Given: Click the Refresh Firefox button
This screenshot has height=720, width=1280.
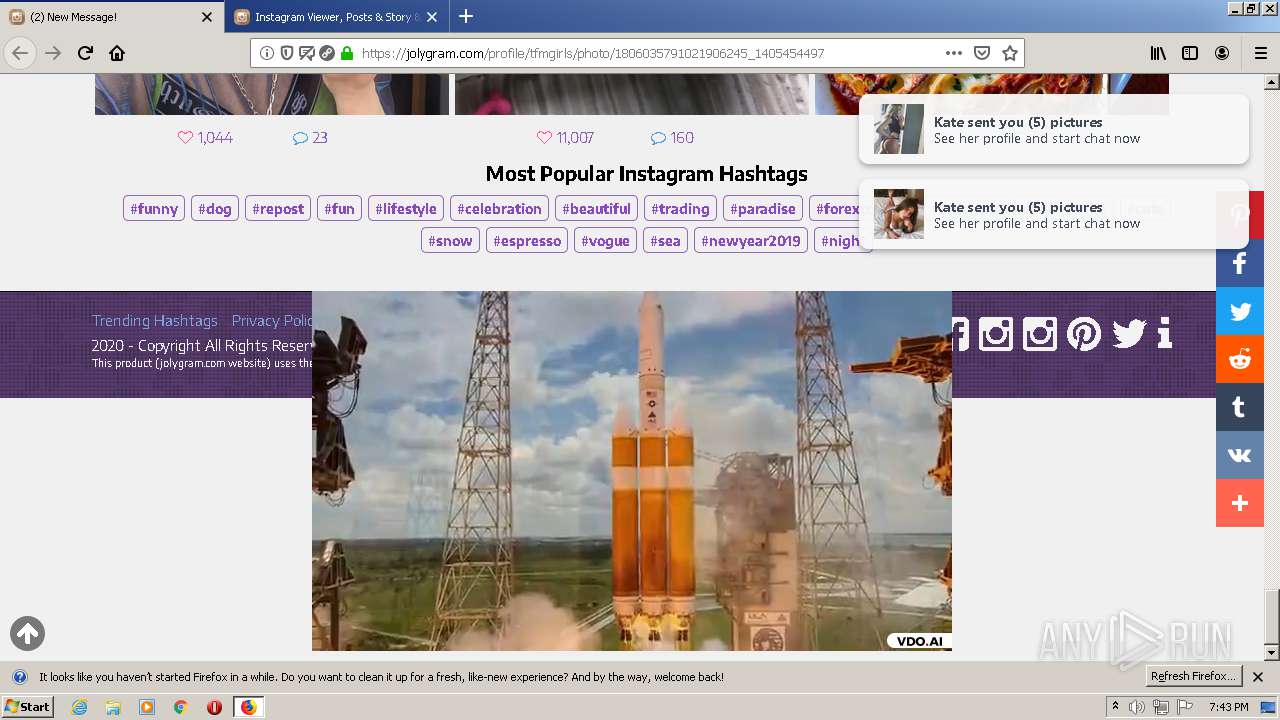Looking at the screenshot, I should tap(1193, 677).
